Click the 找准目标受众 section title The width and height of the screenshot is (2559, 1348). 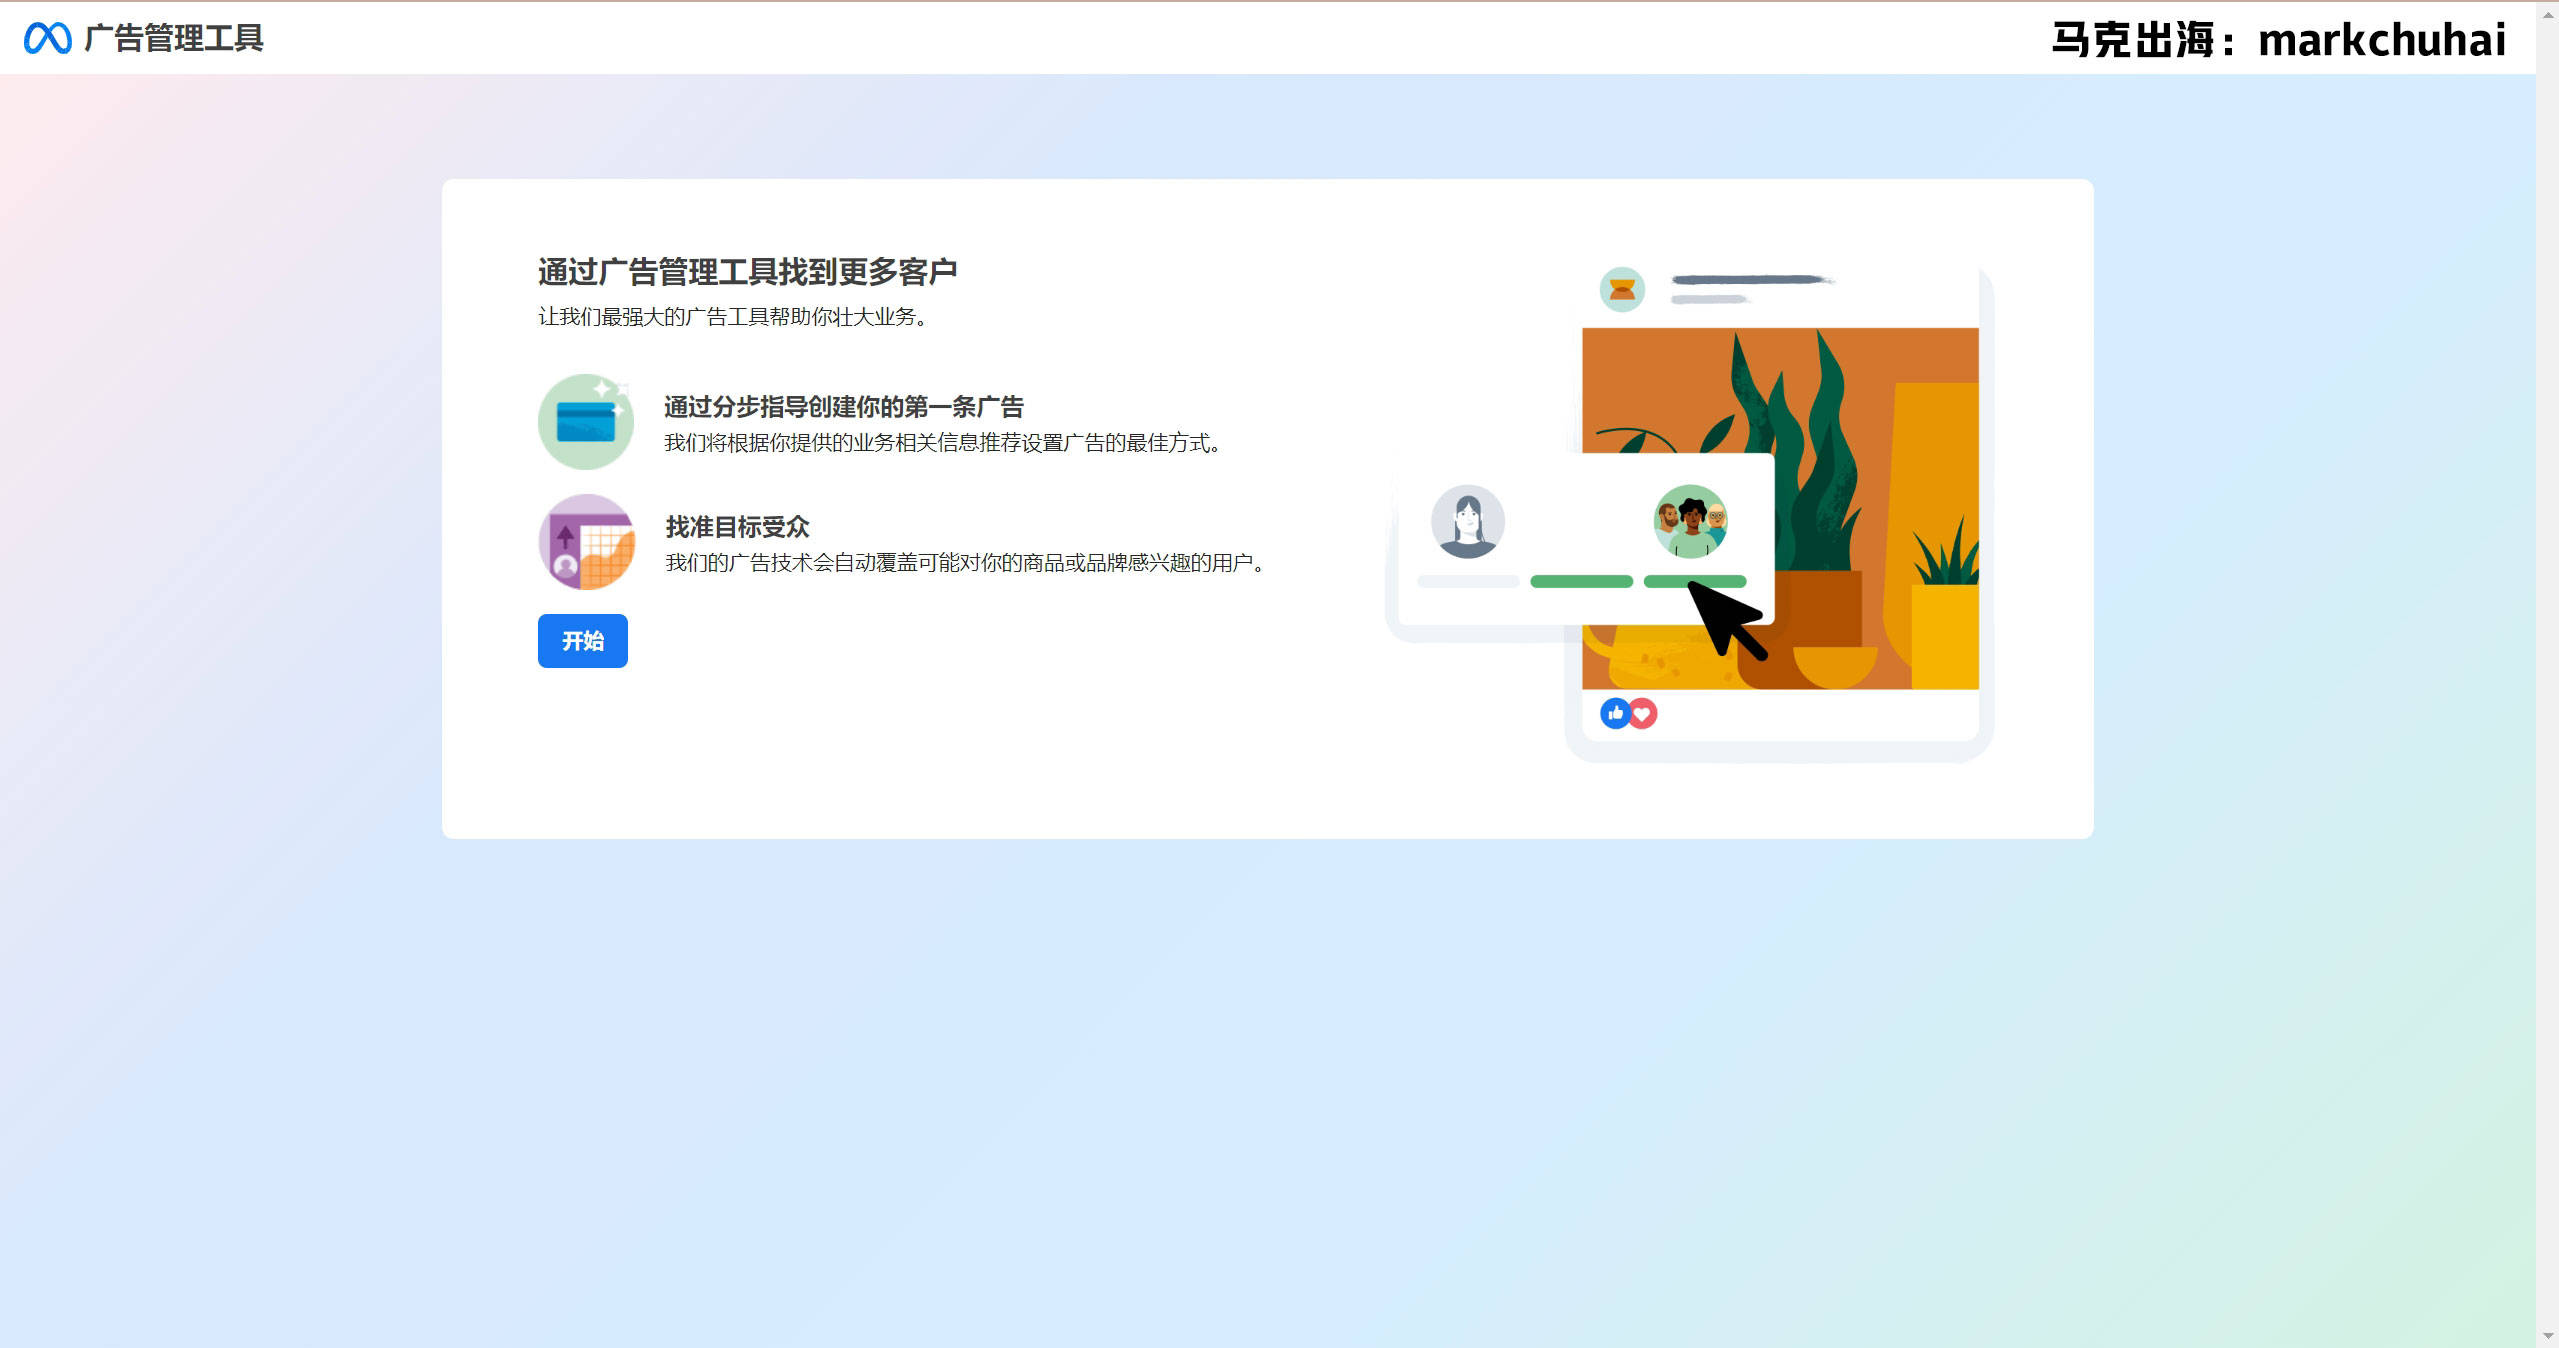(737, 527)
